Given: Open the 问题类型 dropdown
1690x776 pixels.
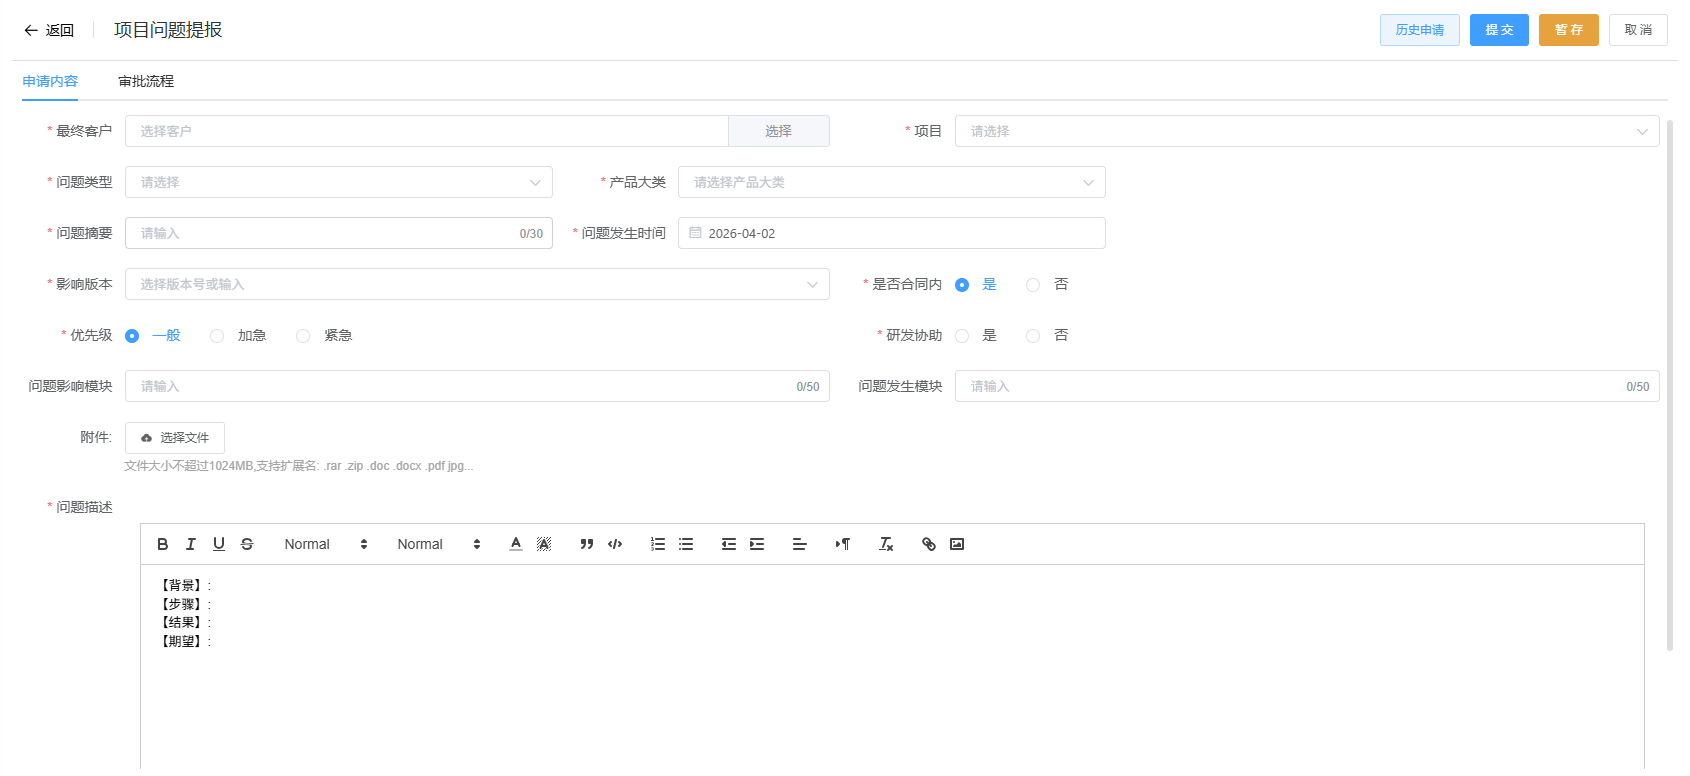Looking at the screenshot, I should (338, 182).
